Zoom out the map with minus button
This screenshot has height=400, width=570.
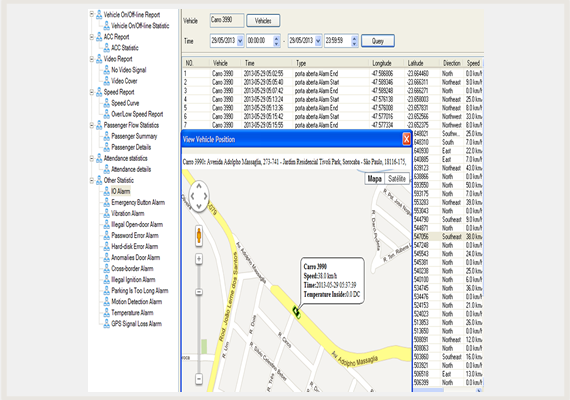pos(199,379)
